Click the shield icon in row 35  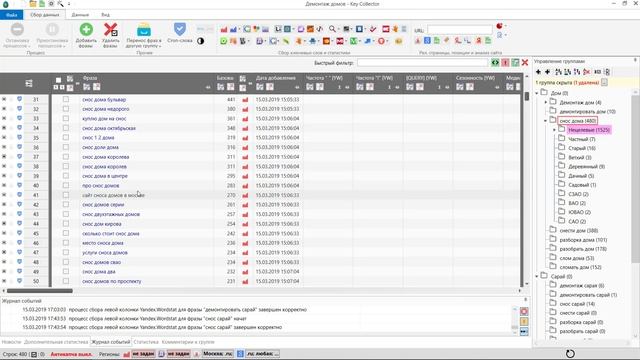19,138
